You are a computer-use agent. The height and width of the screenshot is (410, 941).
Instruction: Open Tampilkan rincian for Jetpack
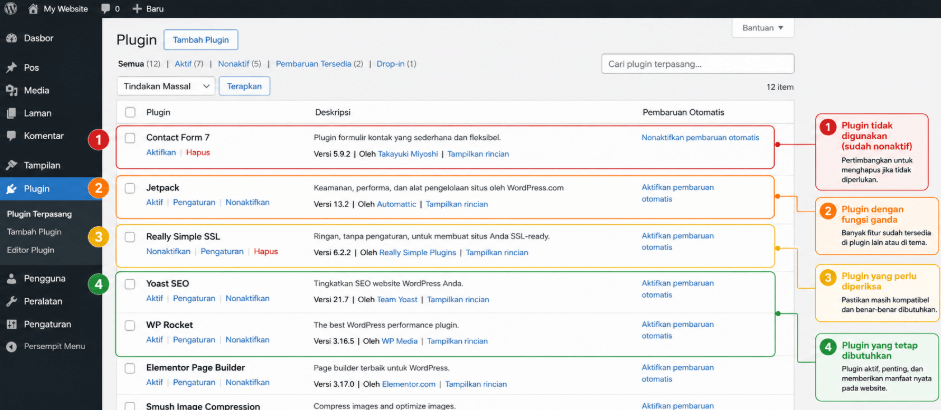pyautogui.click(x=457, y=204)
